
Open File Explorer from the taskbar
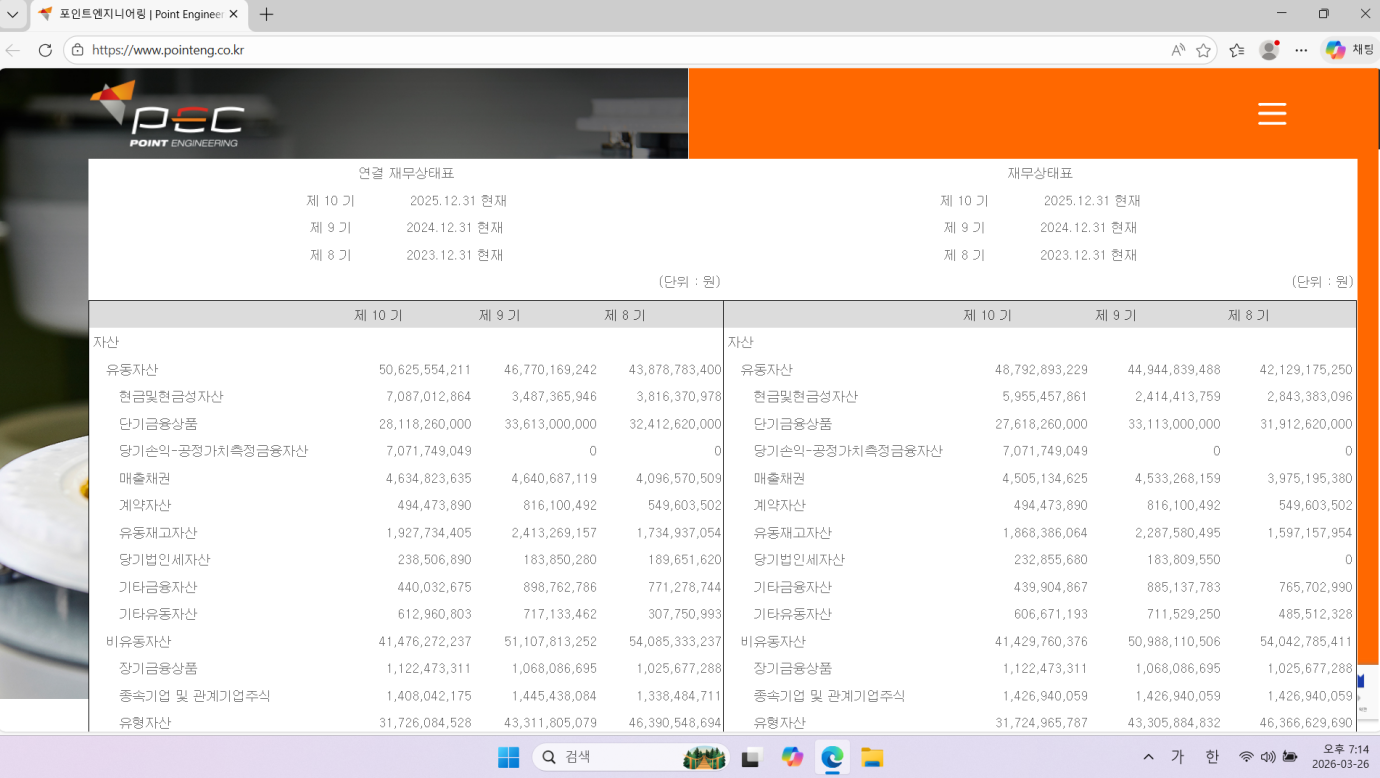click(872, 757)
